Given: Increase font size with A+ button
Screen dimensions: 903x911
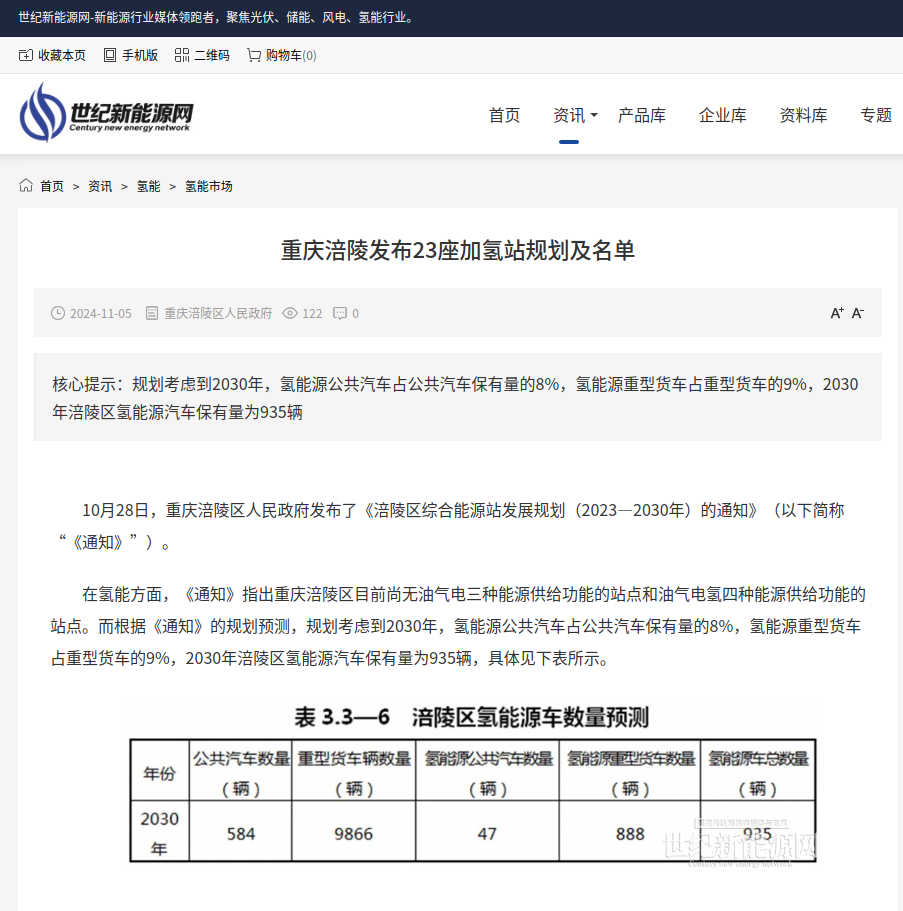Looking at the screenshot, I should pyautogui.click(x=837, y=313).
